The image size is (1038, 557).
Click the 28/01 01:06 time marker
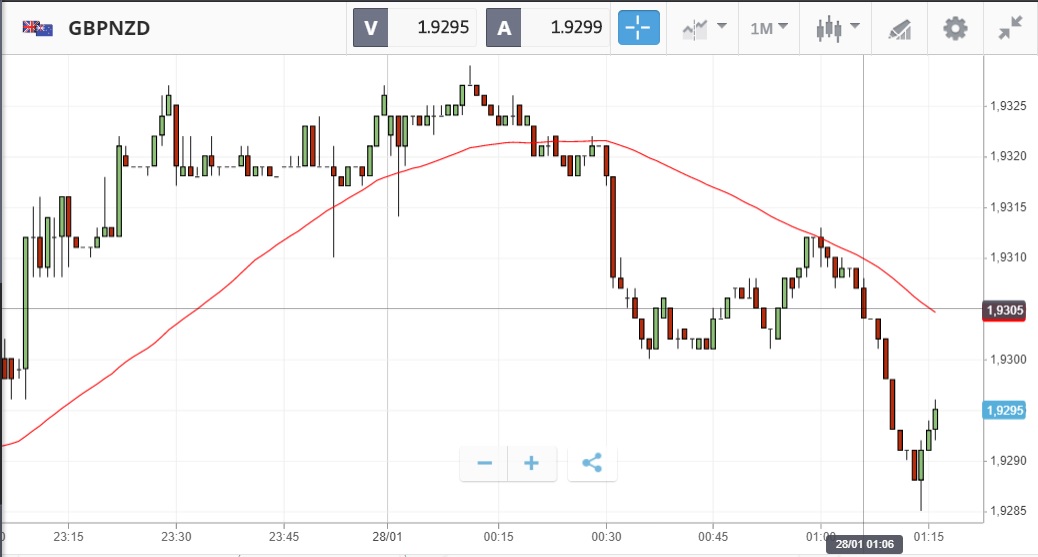[x=866, y=544]
